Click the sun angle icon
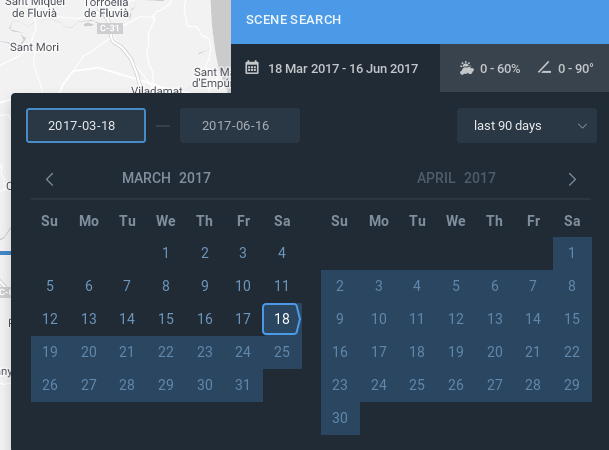 coord(544,69)
